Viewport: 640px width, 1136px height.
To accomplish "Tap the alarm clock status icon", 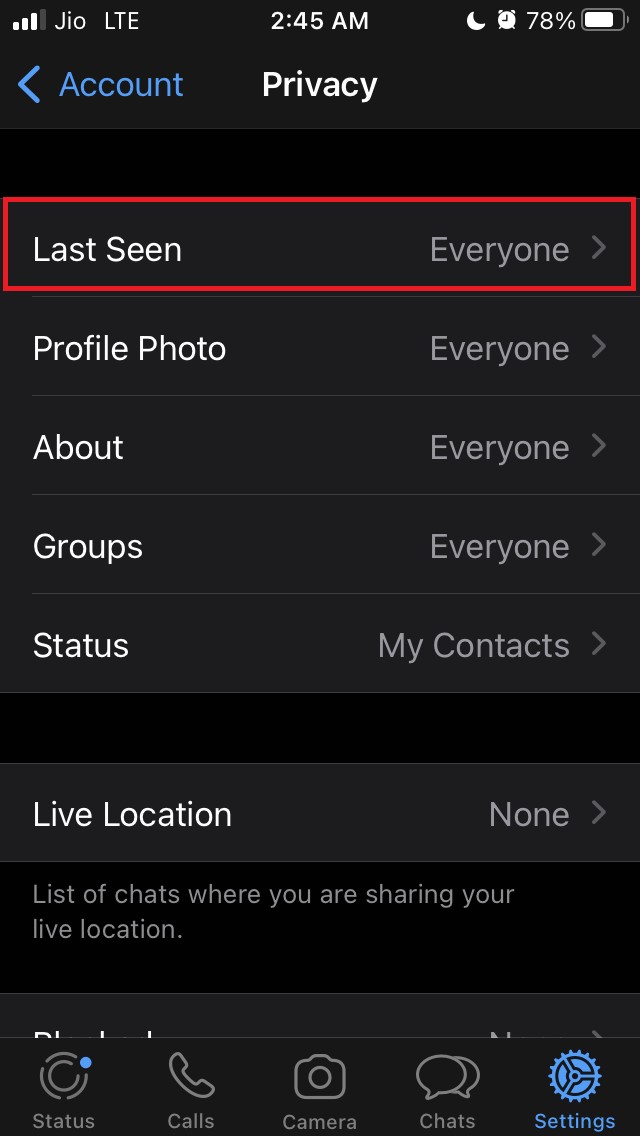I will [x=505, y=21].
